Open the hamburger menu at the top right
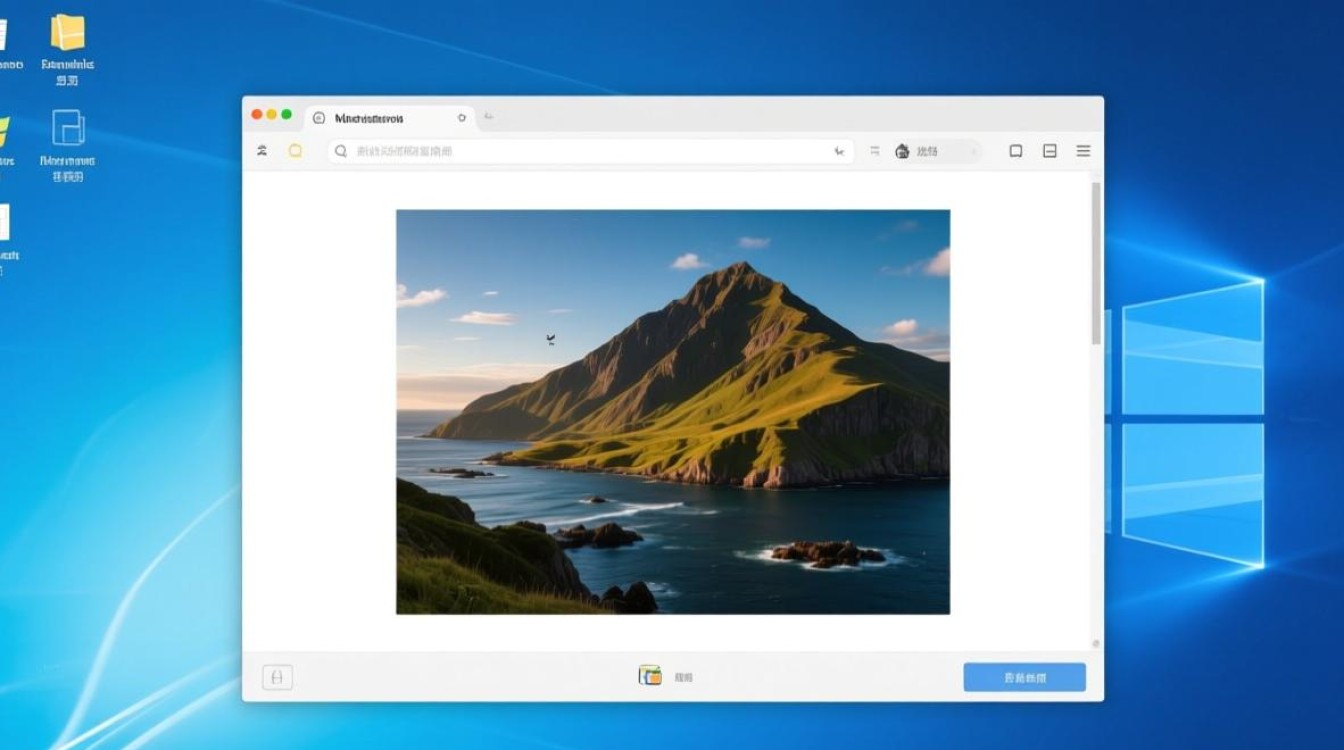 click(x=1083, y=151)
